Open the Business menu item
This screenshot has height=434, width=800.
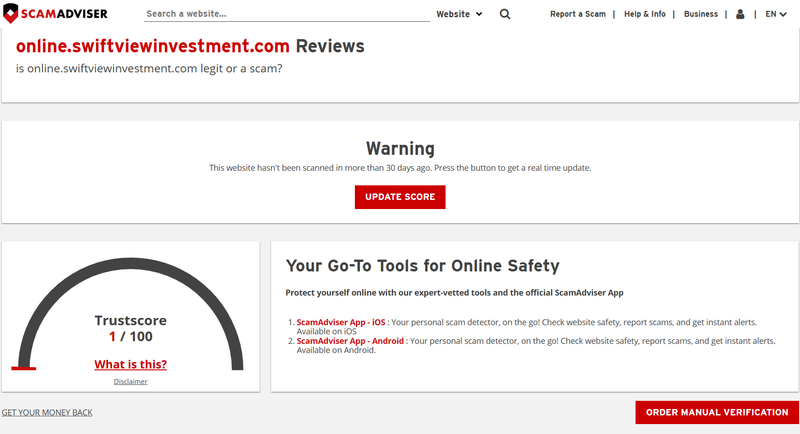[701, 14]
